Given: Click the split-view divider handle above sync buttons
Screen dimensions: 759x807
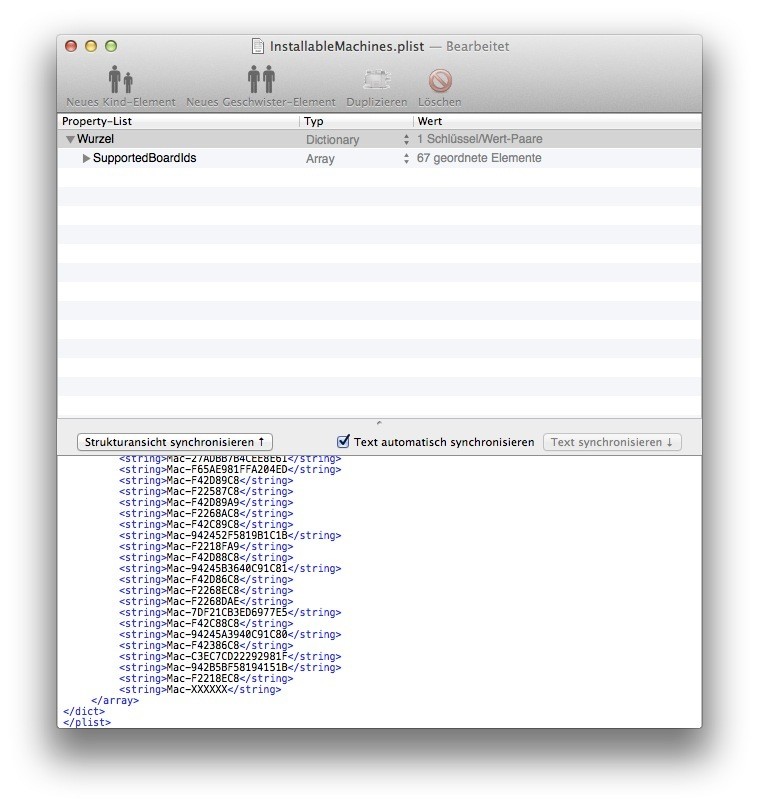Looking at the screenshot, I should pyautogui.click(x=379, y=423).
